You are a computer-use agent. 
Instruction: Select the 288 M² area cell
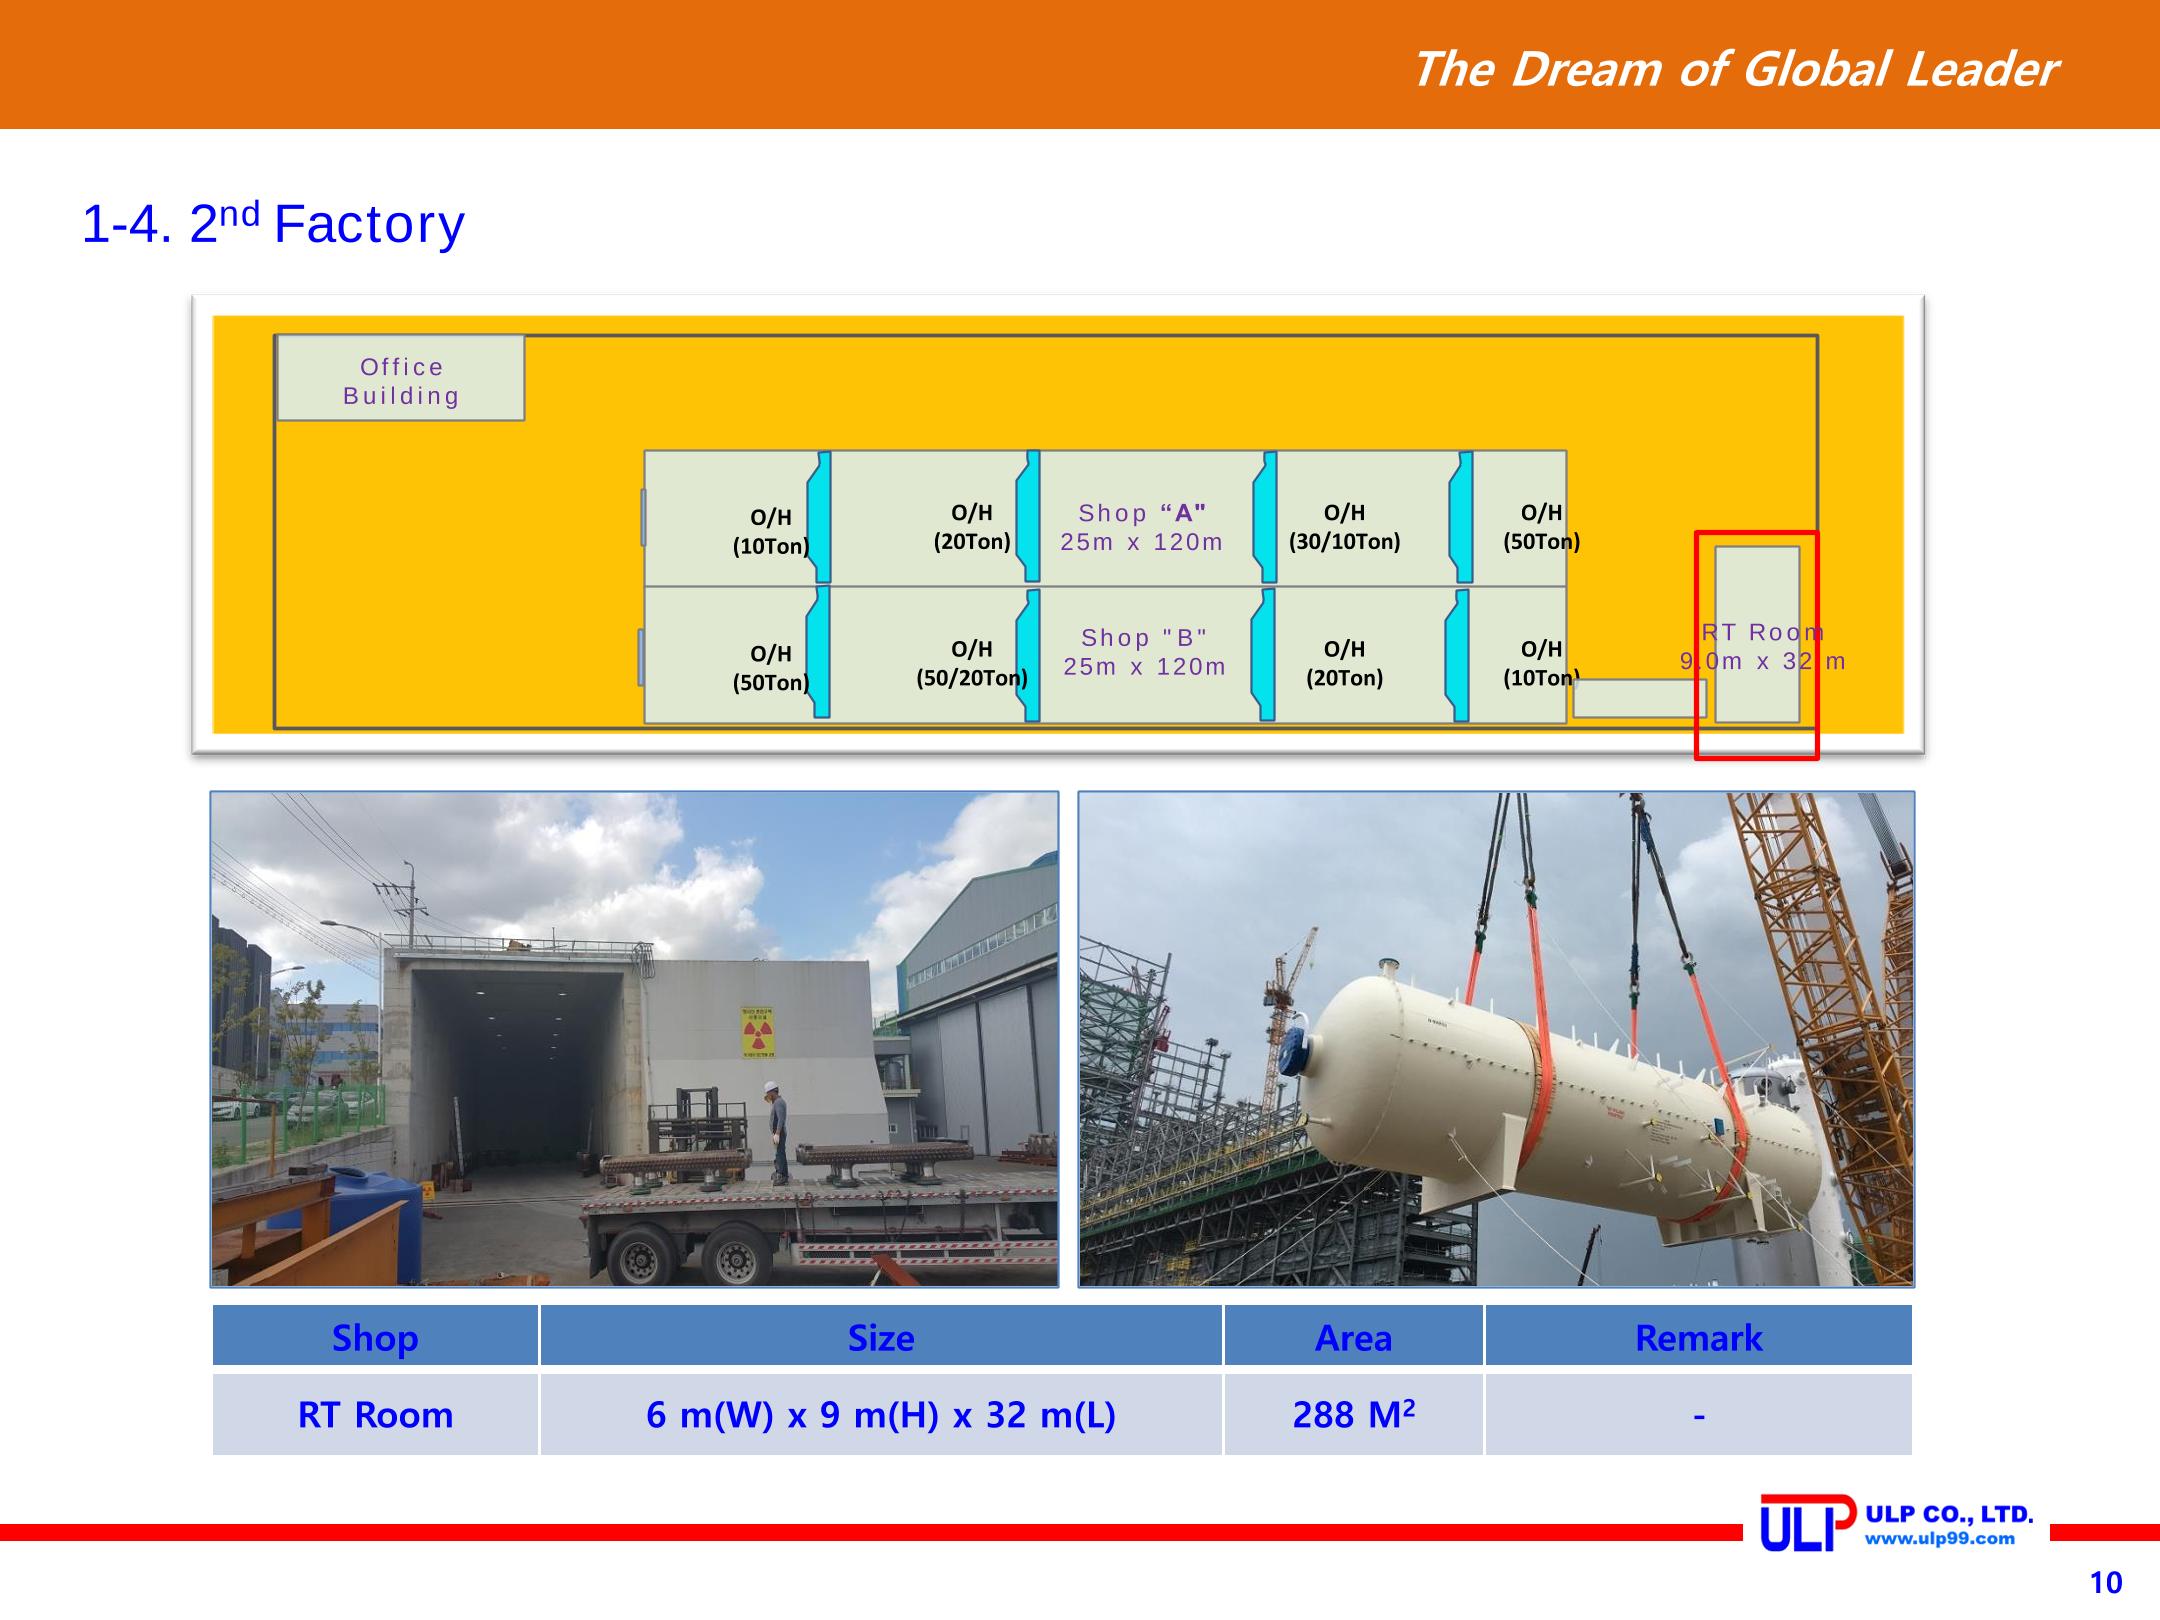pyautogui.click(x=1353, y=1414)
